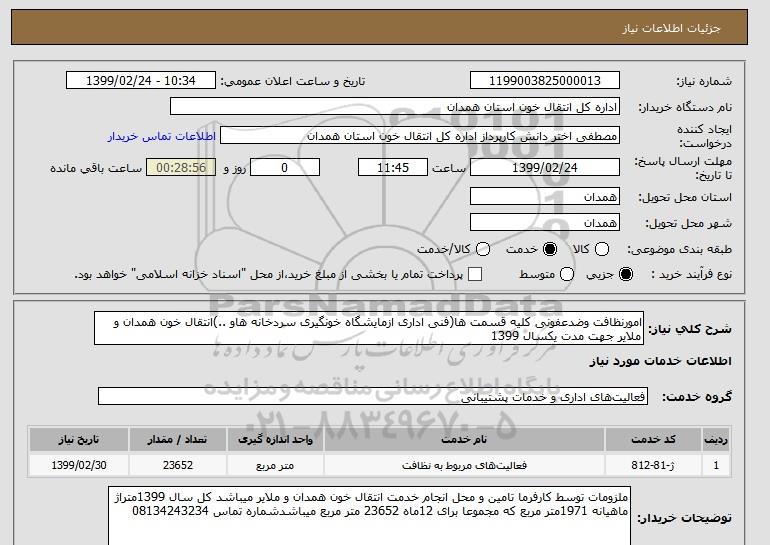The image size is (770, 545).
Task: Select the خدمت radio button
Action: (x=550, y=249)
